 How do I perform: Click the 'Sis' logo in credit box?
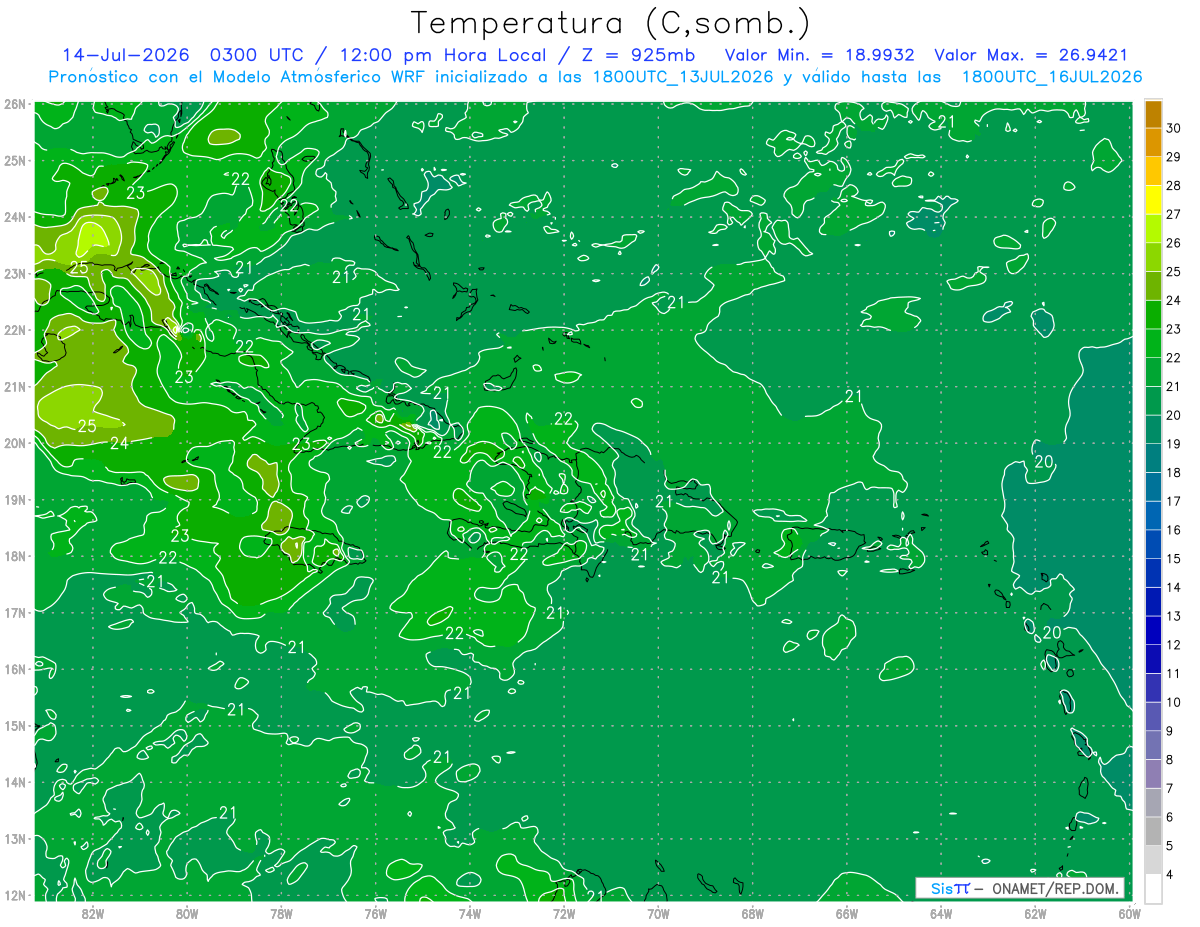(x=940, y=888)
